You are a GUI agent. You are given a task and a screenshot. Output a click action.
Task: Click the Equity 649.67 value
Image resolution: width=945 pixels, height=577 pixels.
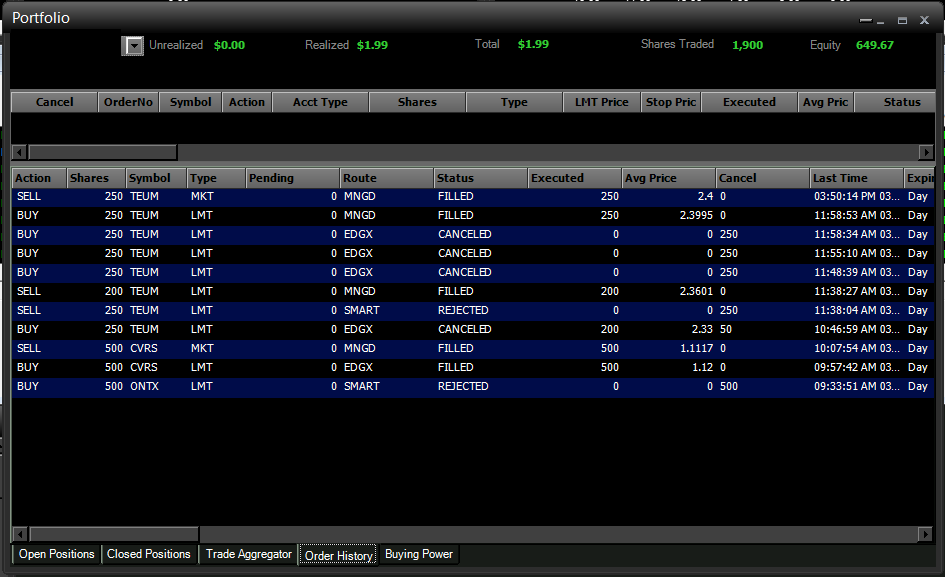click(x=874, y=45)
